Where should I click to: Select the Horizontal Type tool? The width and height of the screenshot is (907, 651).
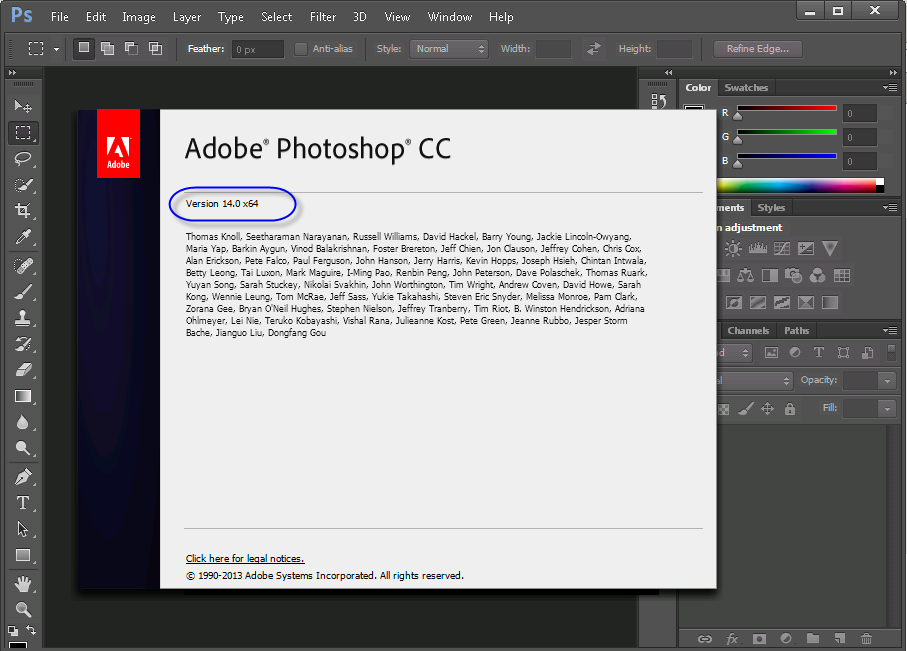tap(23, 503)
